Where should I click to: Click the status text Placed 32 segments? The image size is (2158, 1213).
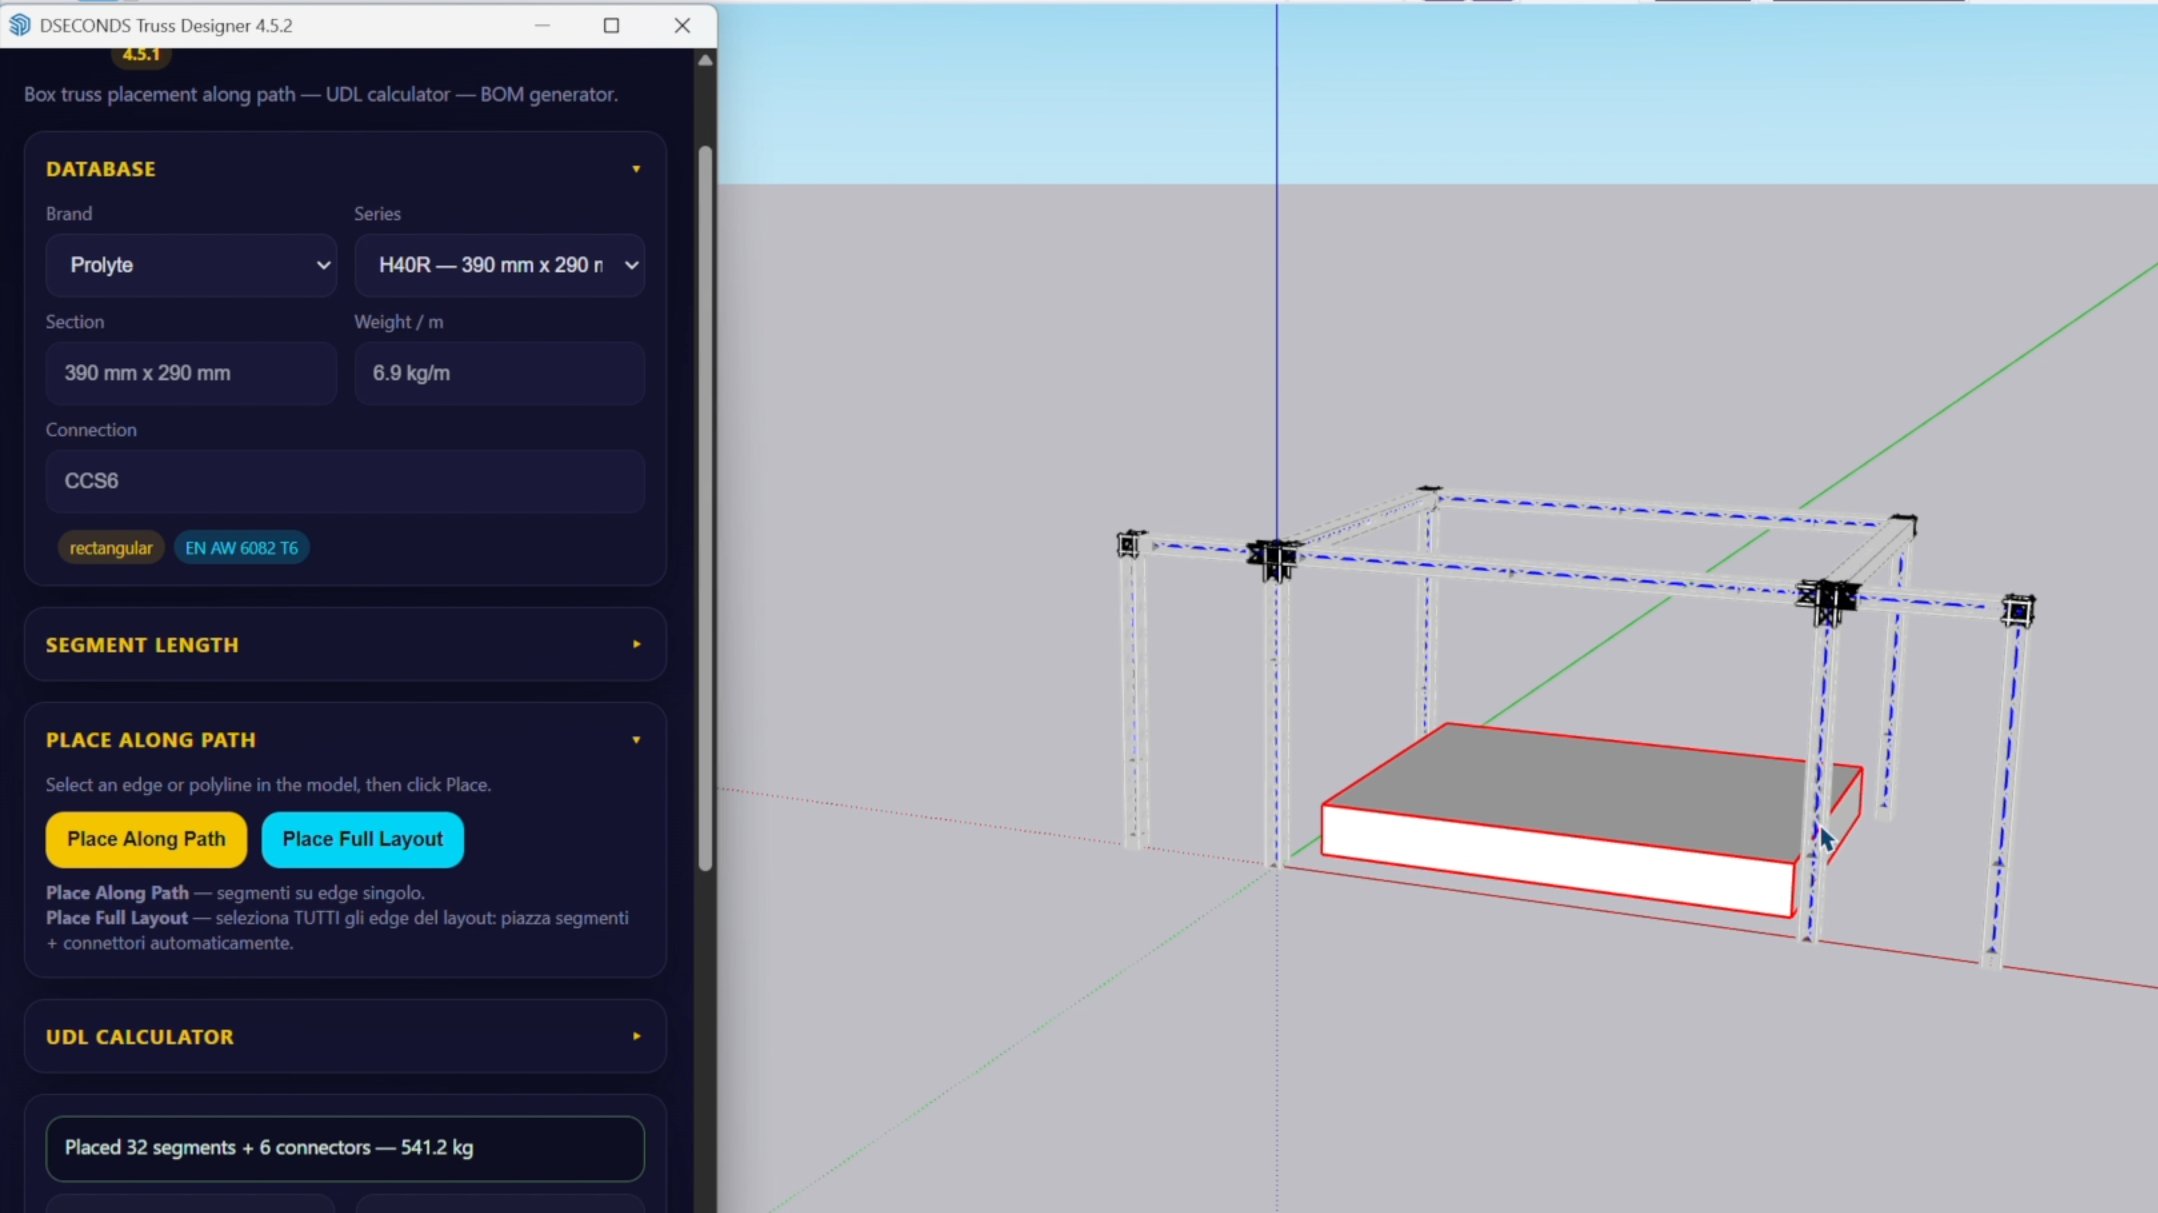tap(269, 1147)
